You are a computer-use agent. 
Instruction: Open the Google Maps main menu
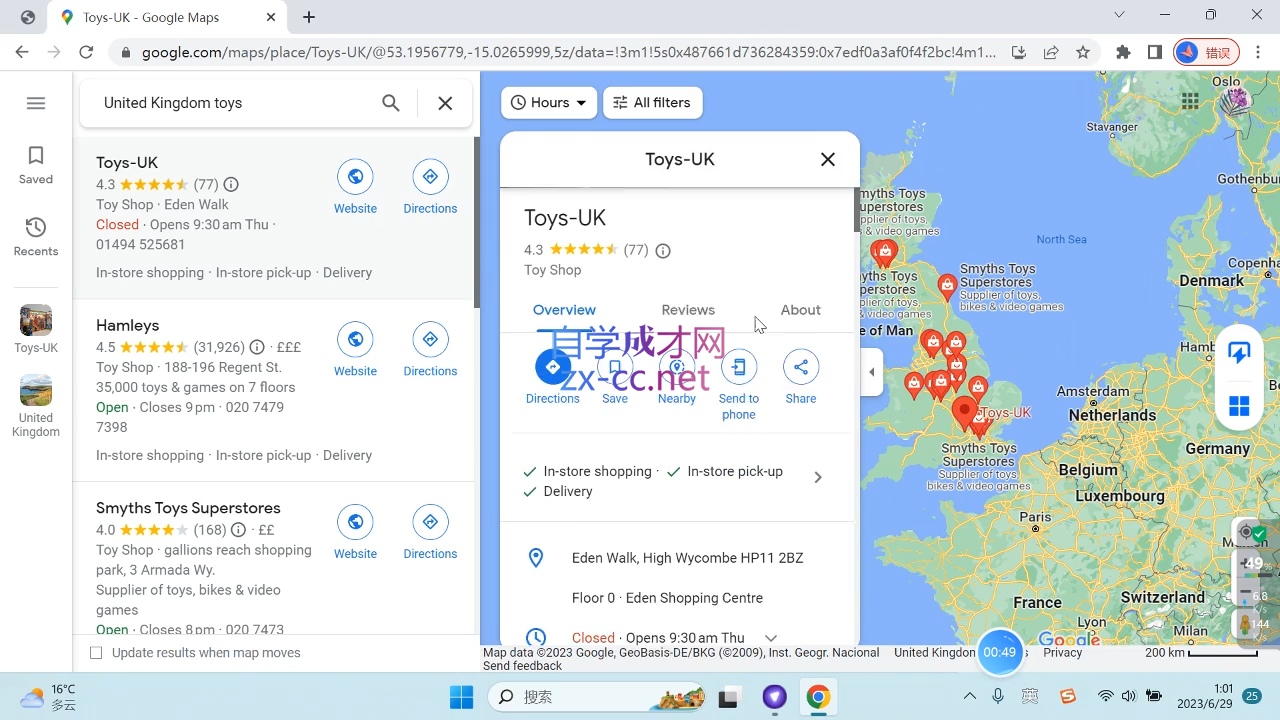(36, 102)
